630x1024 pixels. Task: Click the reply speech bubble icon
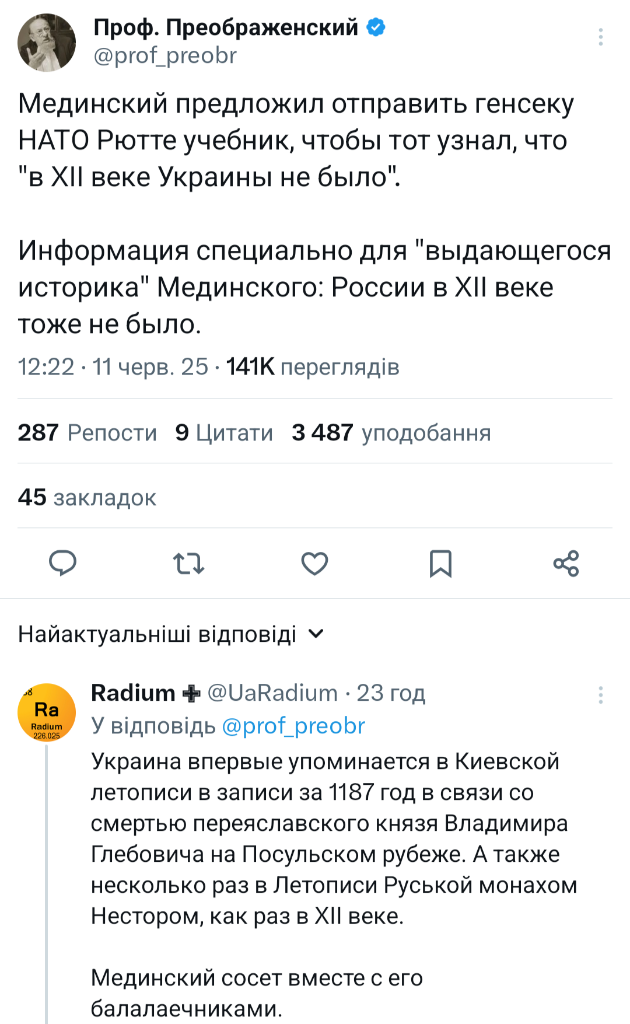pos(64,563)
